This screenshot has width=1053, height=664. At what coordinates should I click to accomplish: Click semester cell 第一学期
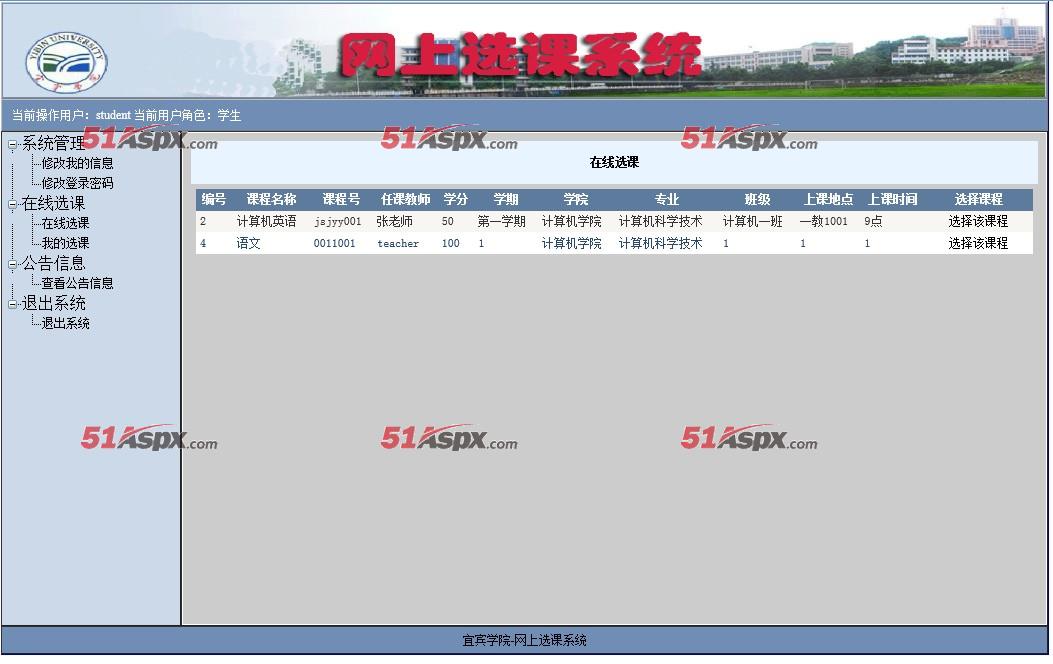pyautogui.click(x=502, y=221)
